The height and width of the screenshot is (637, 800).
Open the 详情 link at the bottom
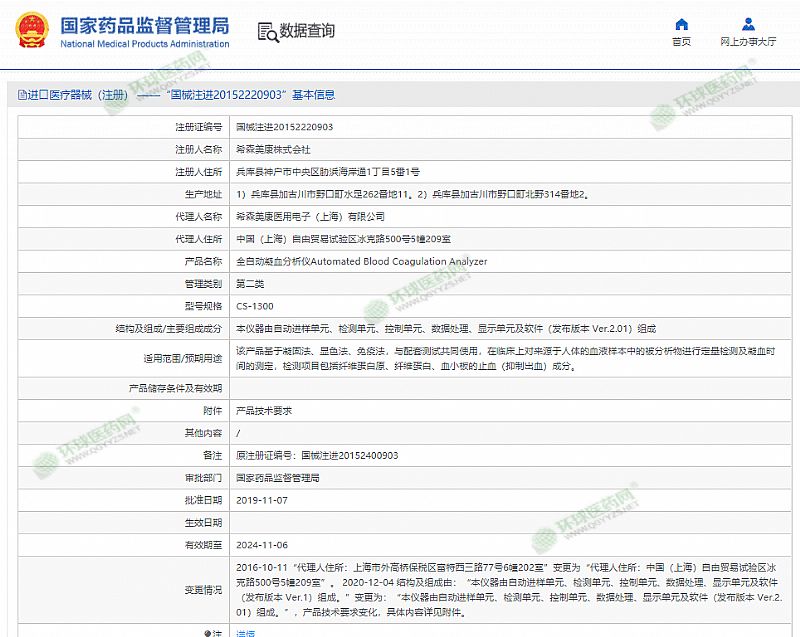pyautogui.click(x=245, y=632)
